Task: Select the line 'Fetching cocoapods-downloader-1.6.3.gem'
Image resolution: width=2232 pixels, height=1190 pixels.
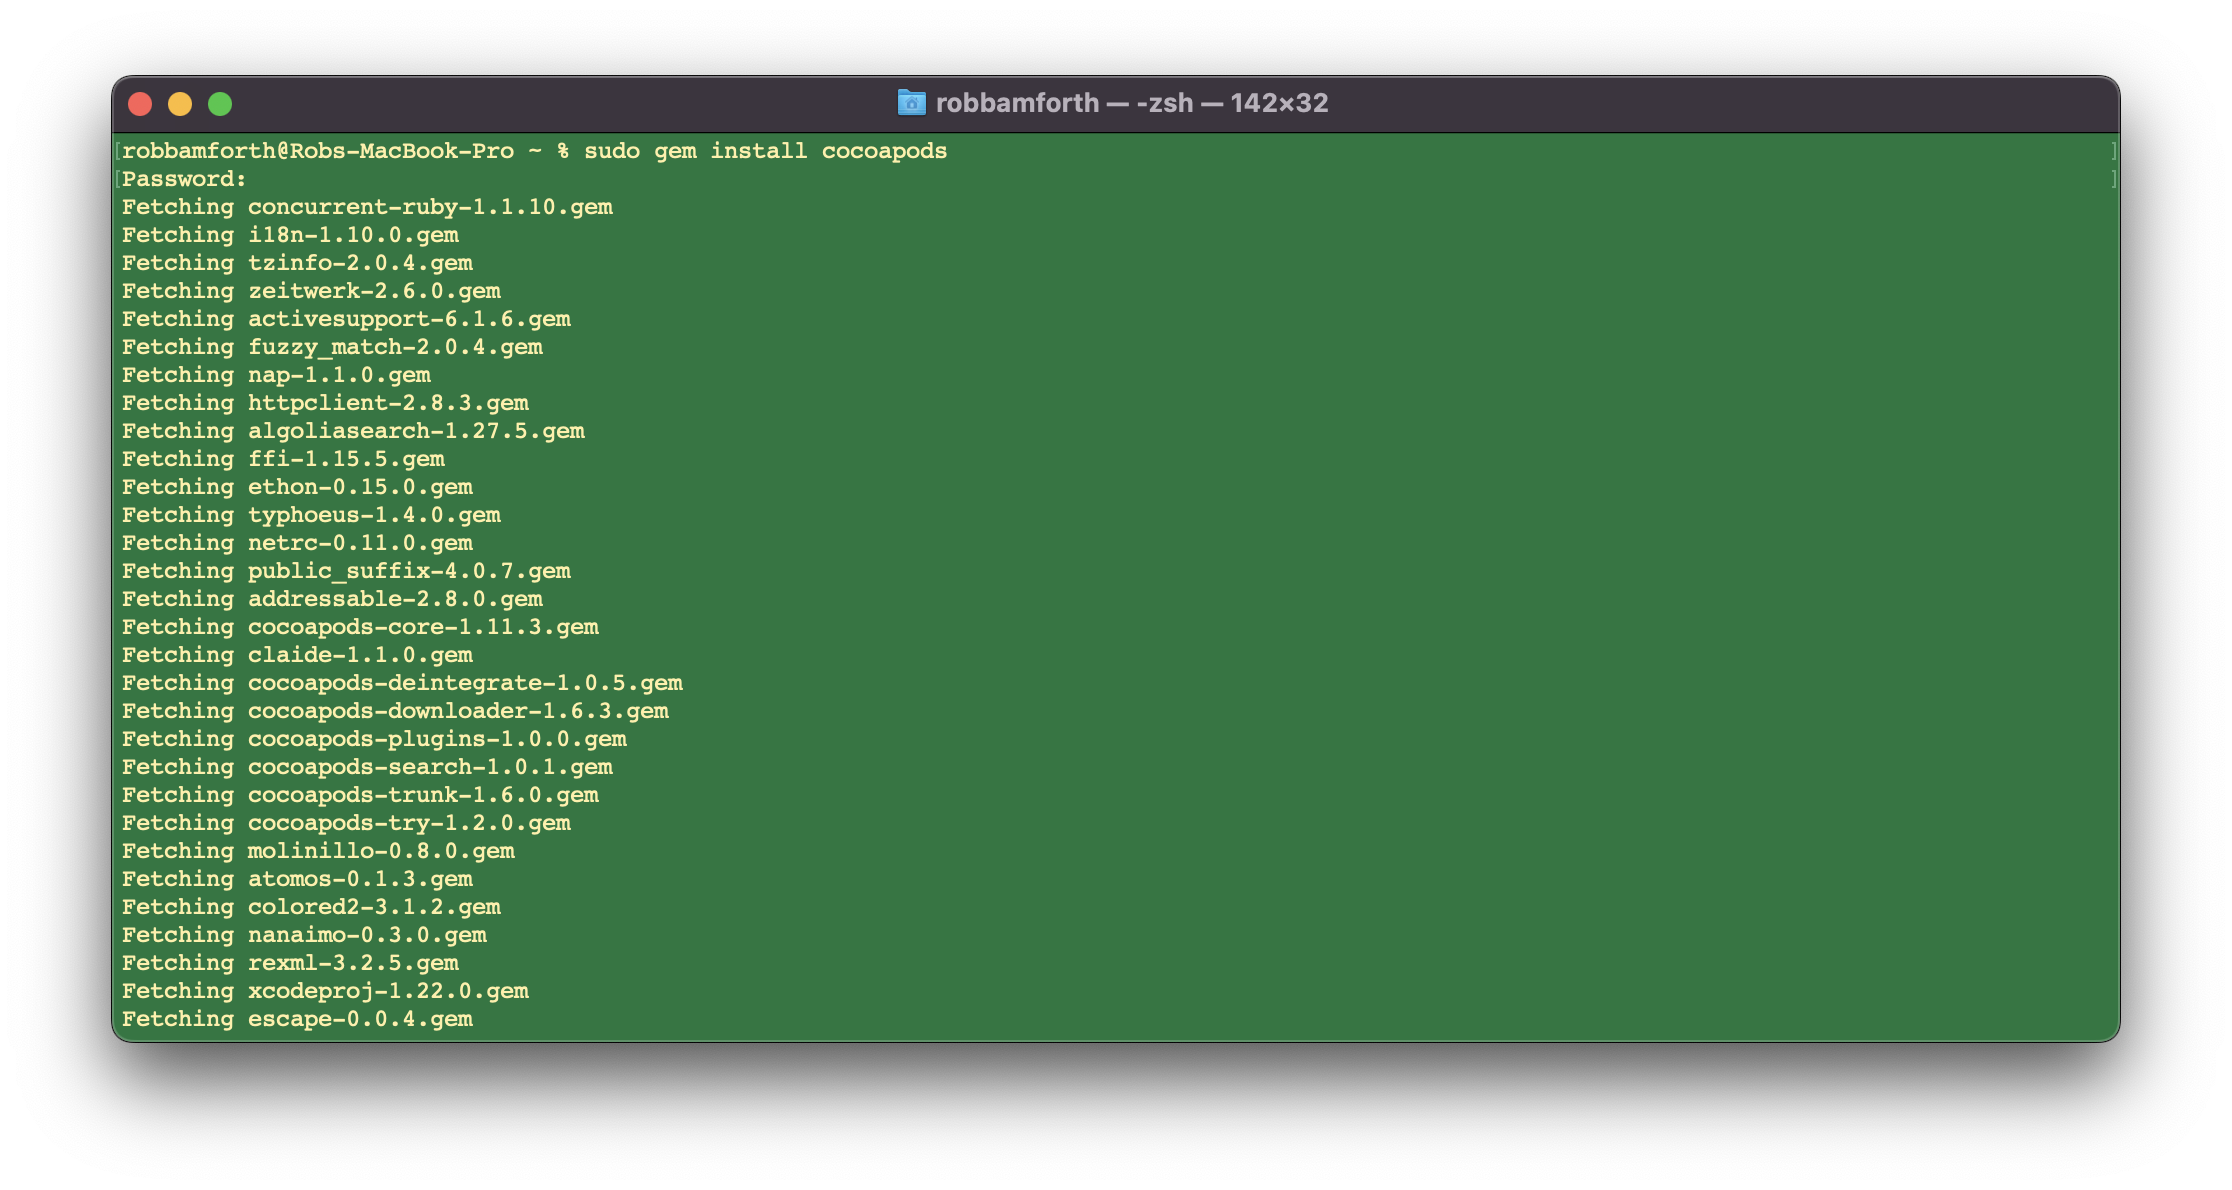Action: pyautogui.click(x=395, y=711)
